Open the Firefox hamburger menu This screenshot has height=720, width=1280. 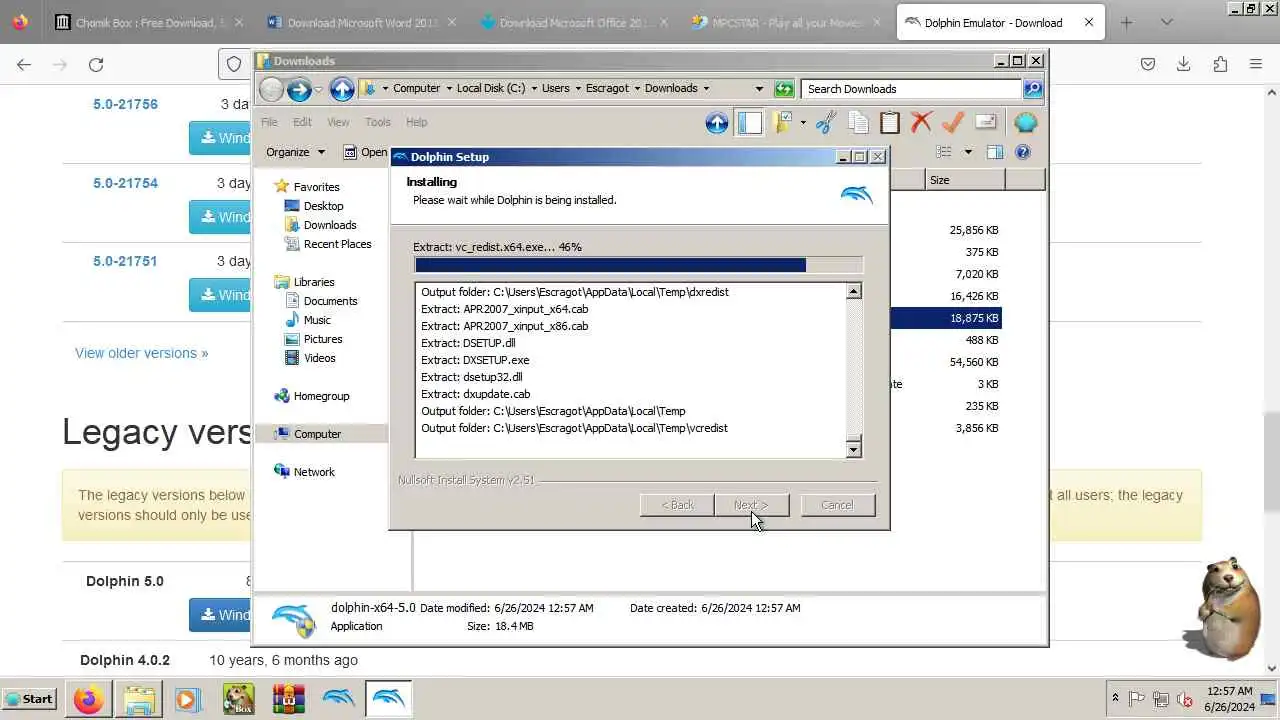(x=1256, y=64)
